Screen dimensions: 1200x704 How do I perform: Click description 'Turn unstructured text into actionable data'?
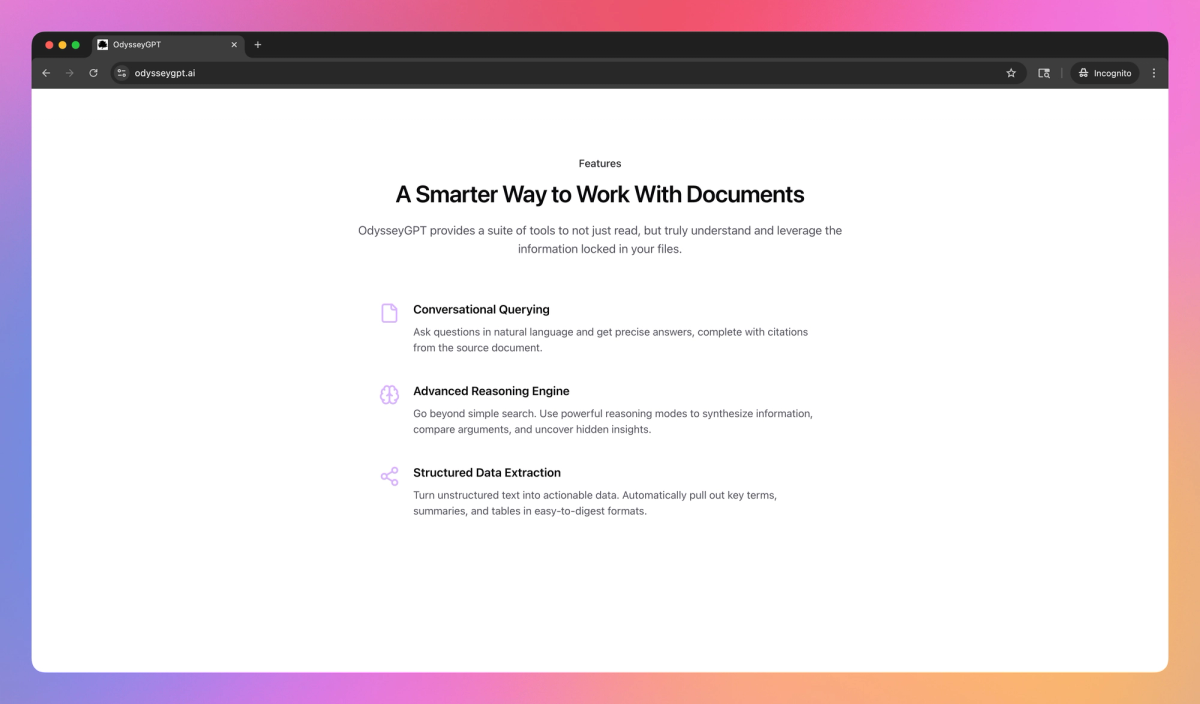point(595,503)
